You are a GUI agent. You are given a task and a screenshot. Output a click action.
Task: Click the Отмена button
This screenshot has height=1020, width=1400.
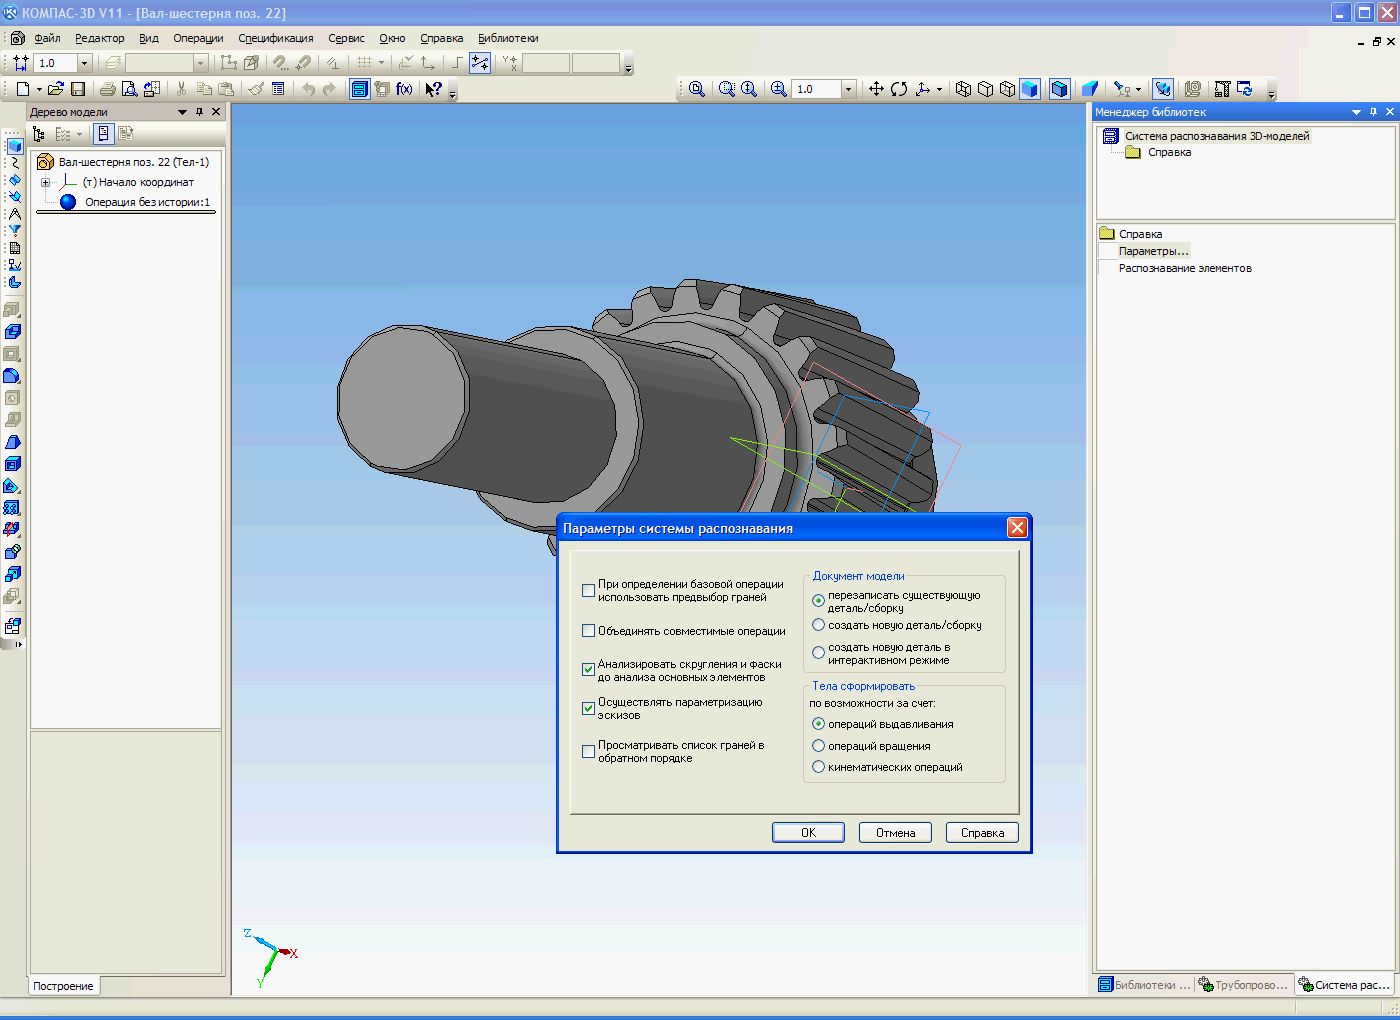click(x=895, y=833)
